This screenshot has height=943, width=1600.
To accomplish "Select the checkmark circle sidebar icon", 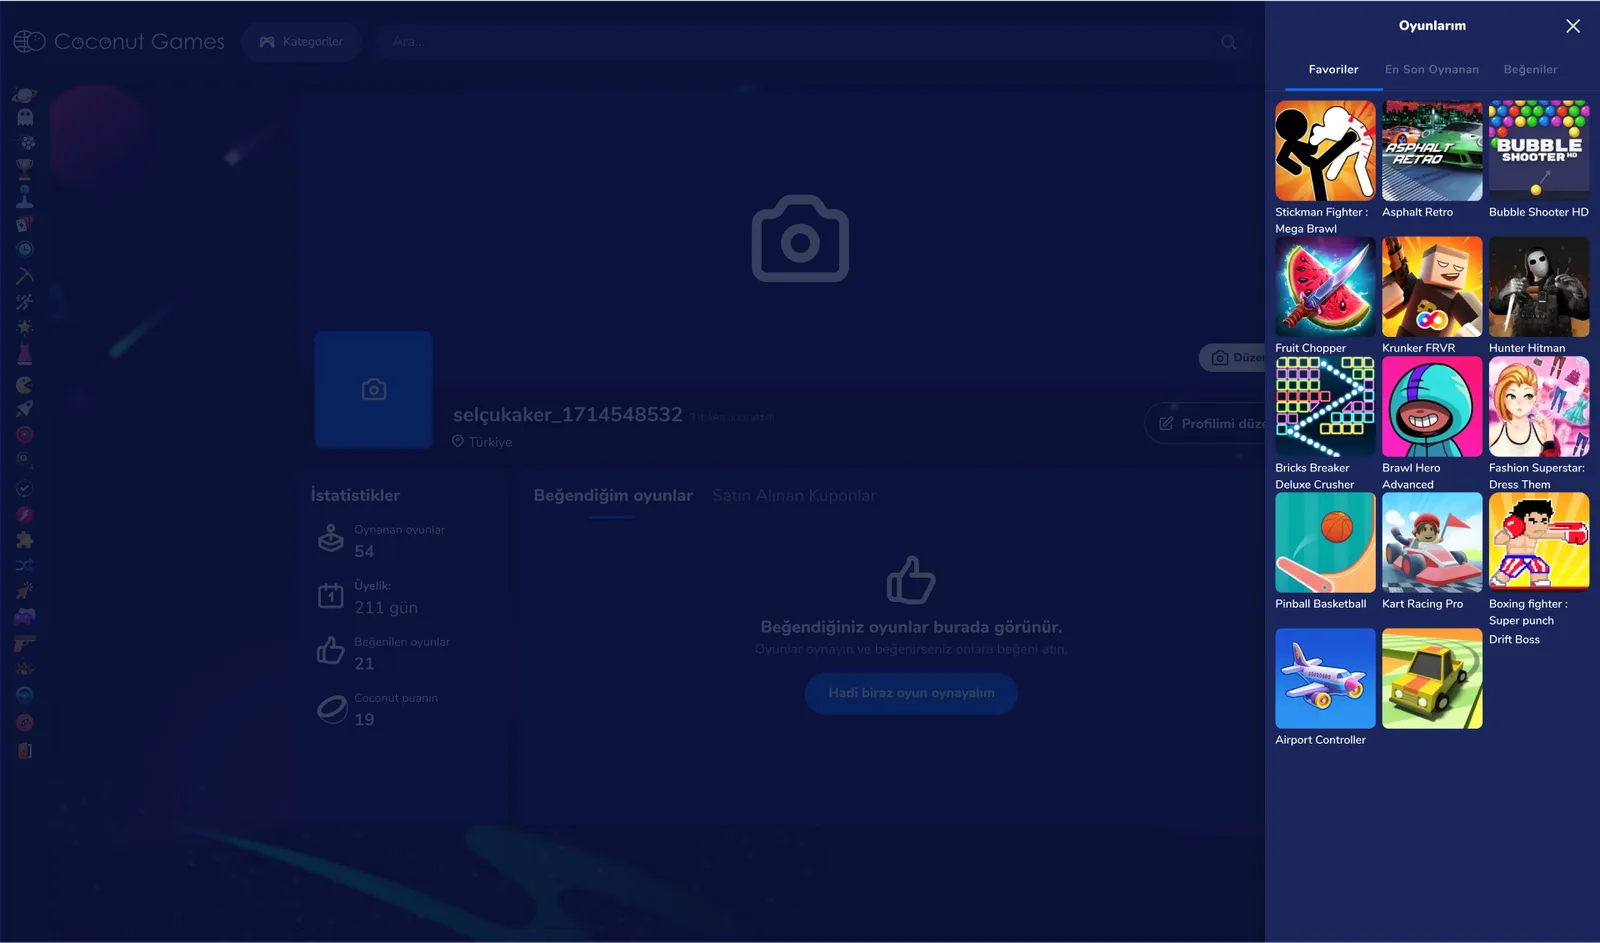I will [x=25, y=488].
